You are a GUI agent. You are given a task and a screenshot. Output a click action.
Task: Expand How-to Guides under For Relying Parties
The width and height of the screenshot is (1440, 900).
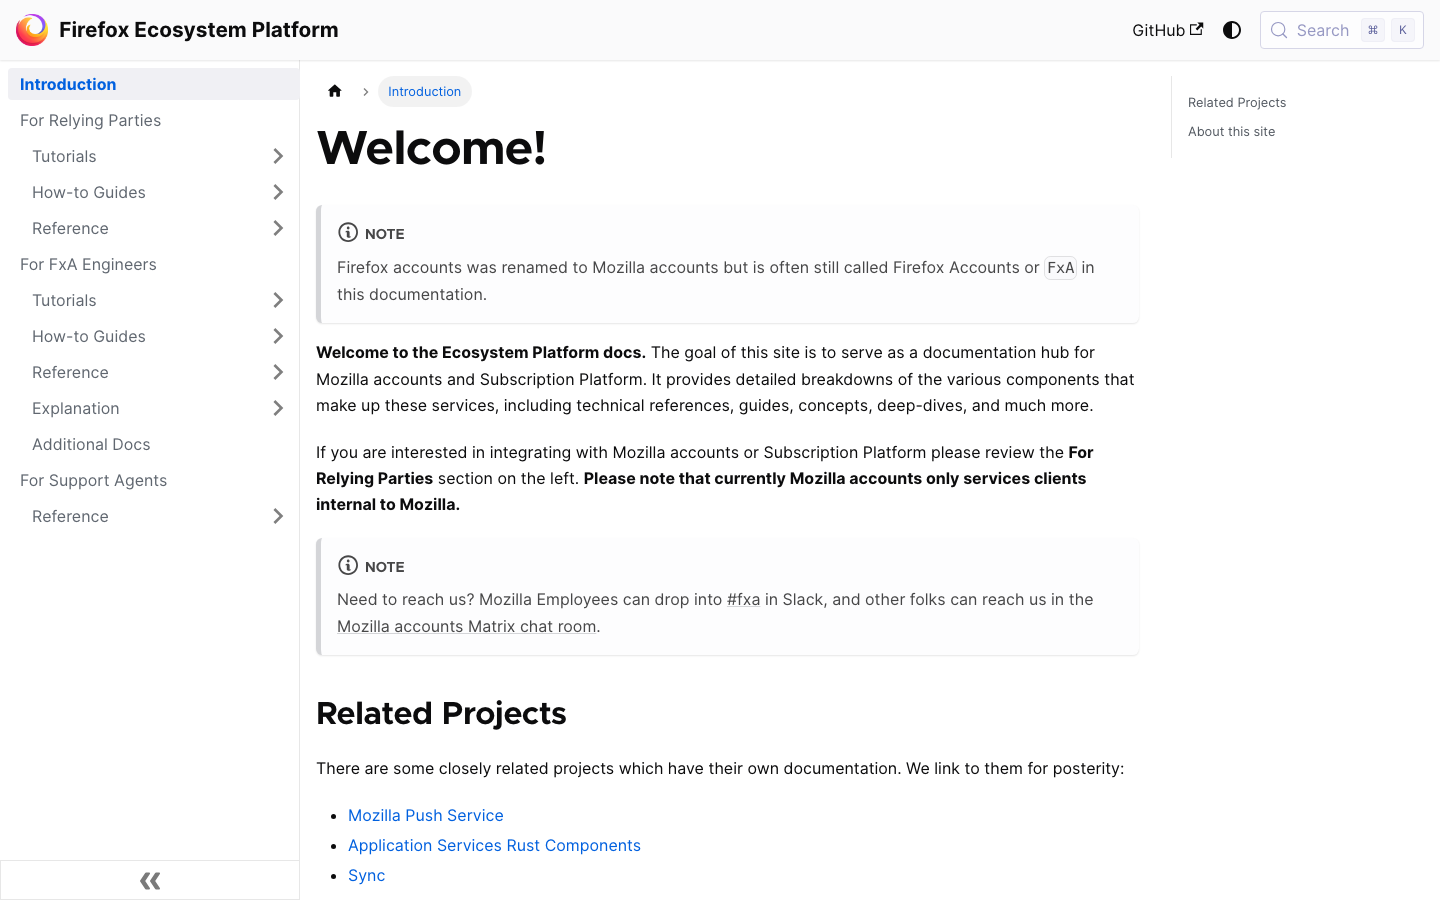point(278,192)
